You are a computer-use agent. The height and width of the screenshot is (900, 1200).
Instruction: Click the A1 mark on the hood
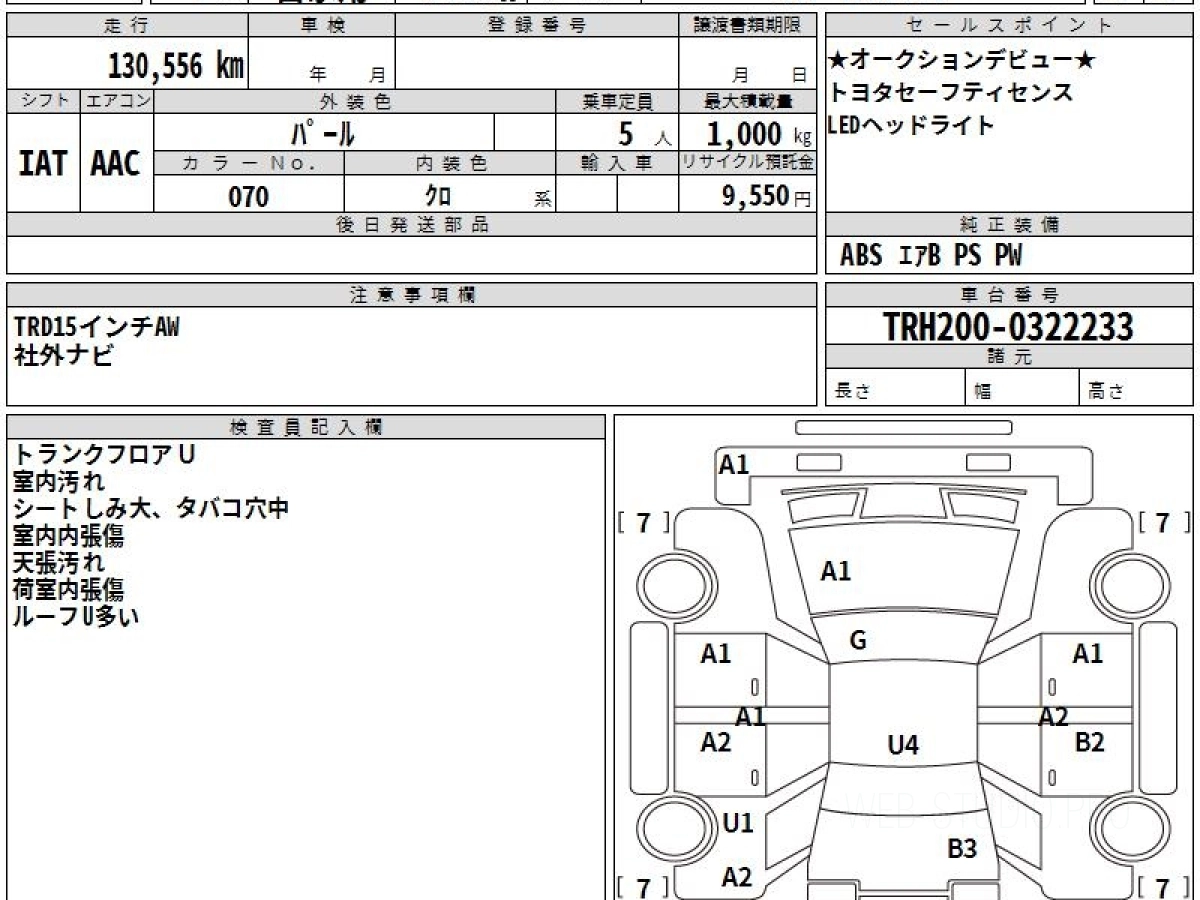[836, 572]
